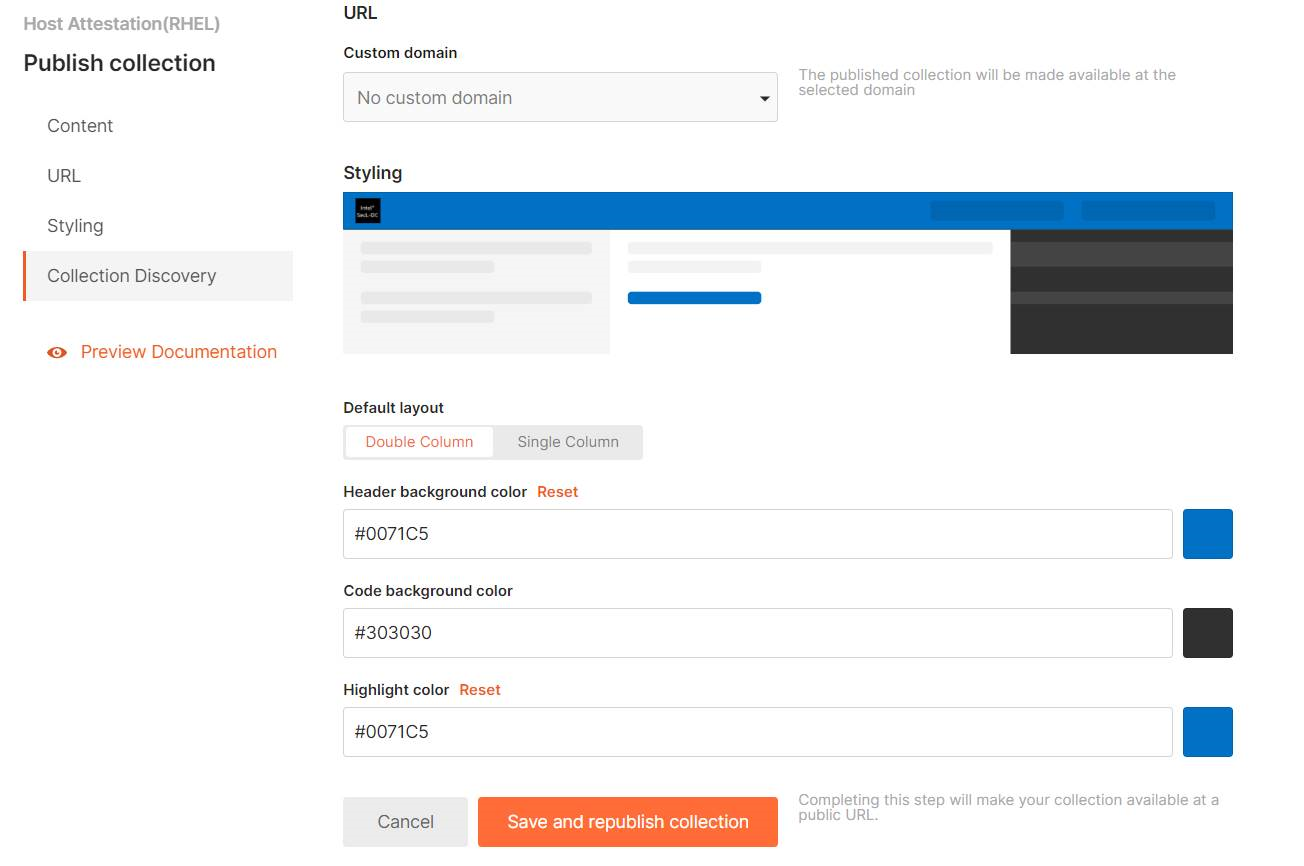
Task: Switch layout to Single Column
Action: [567, 441]
